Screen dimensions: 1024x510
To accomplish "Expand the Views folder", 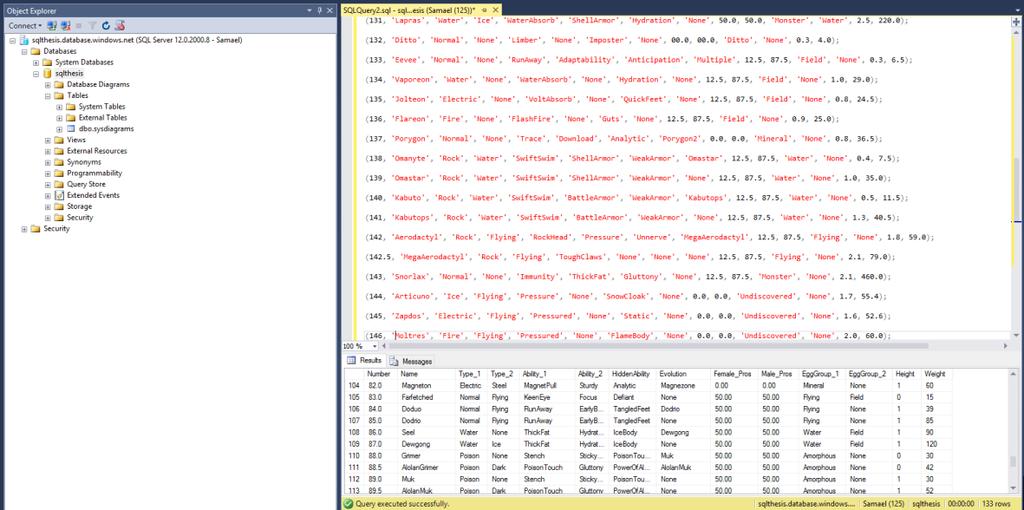I will (48, 140).
